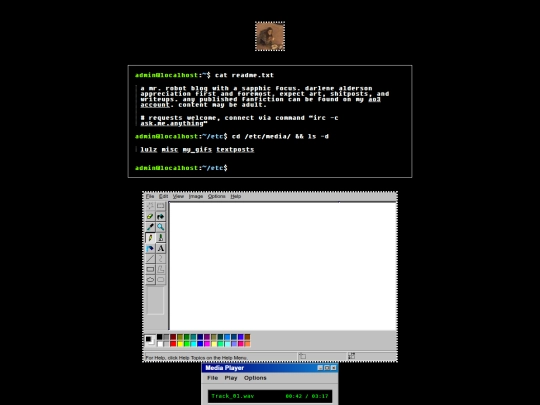Image resolution: width=540 pixels, height=405 pixels.
Task: Pick the white color swatch
Action: click(x=159, y=344)
